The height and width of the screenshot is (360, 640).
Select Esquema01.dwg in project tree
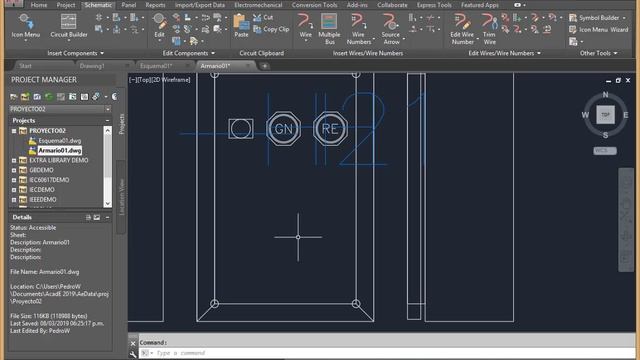pyautogui.click(x=60, y=141)
